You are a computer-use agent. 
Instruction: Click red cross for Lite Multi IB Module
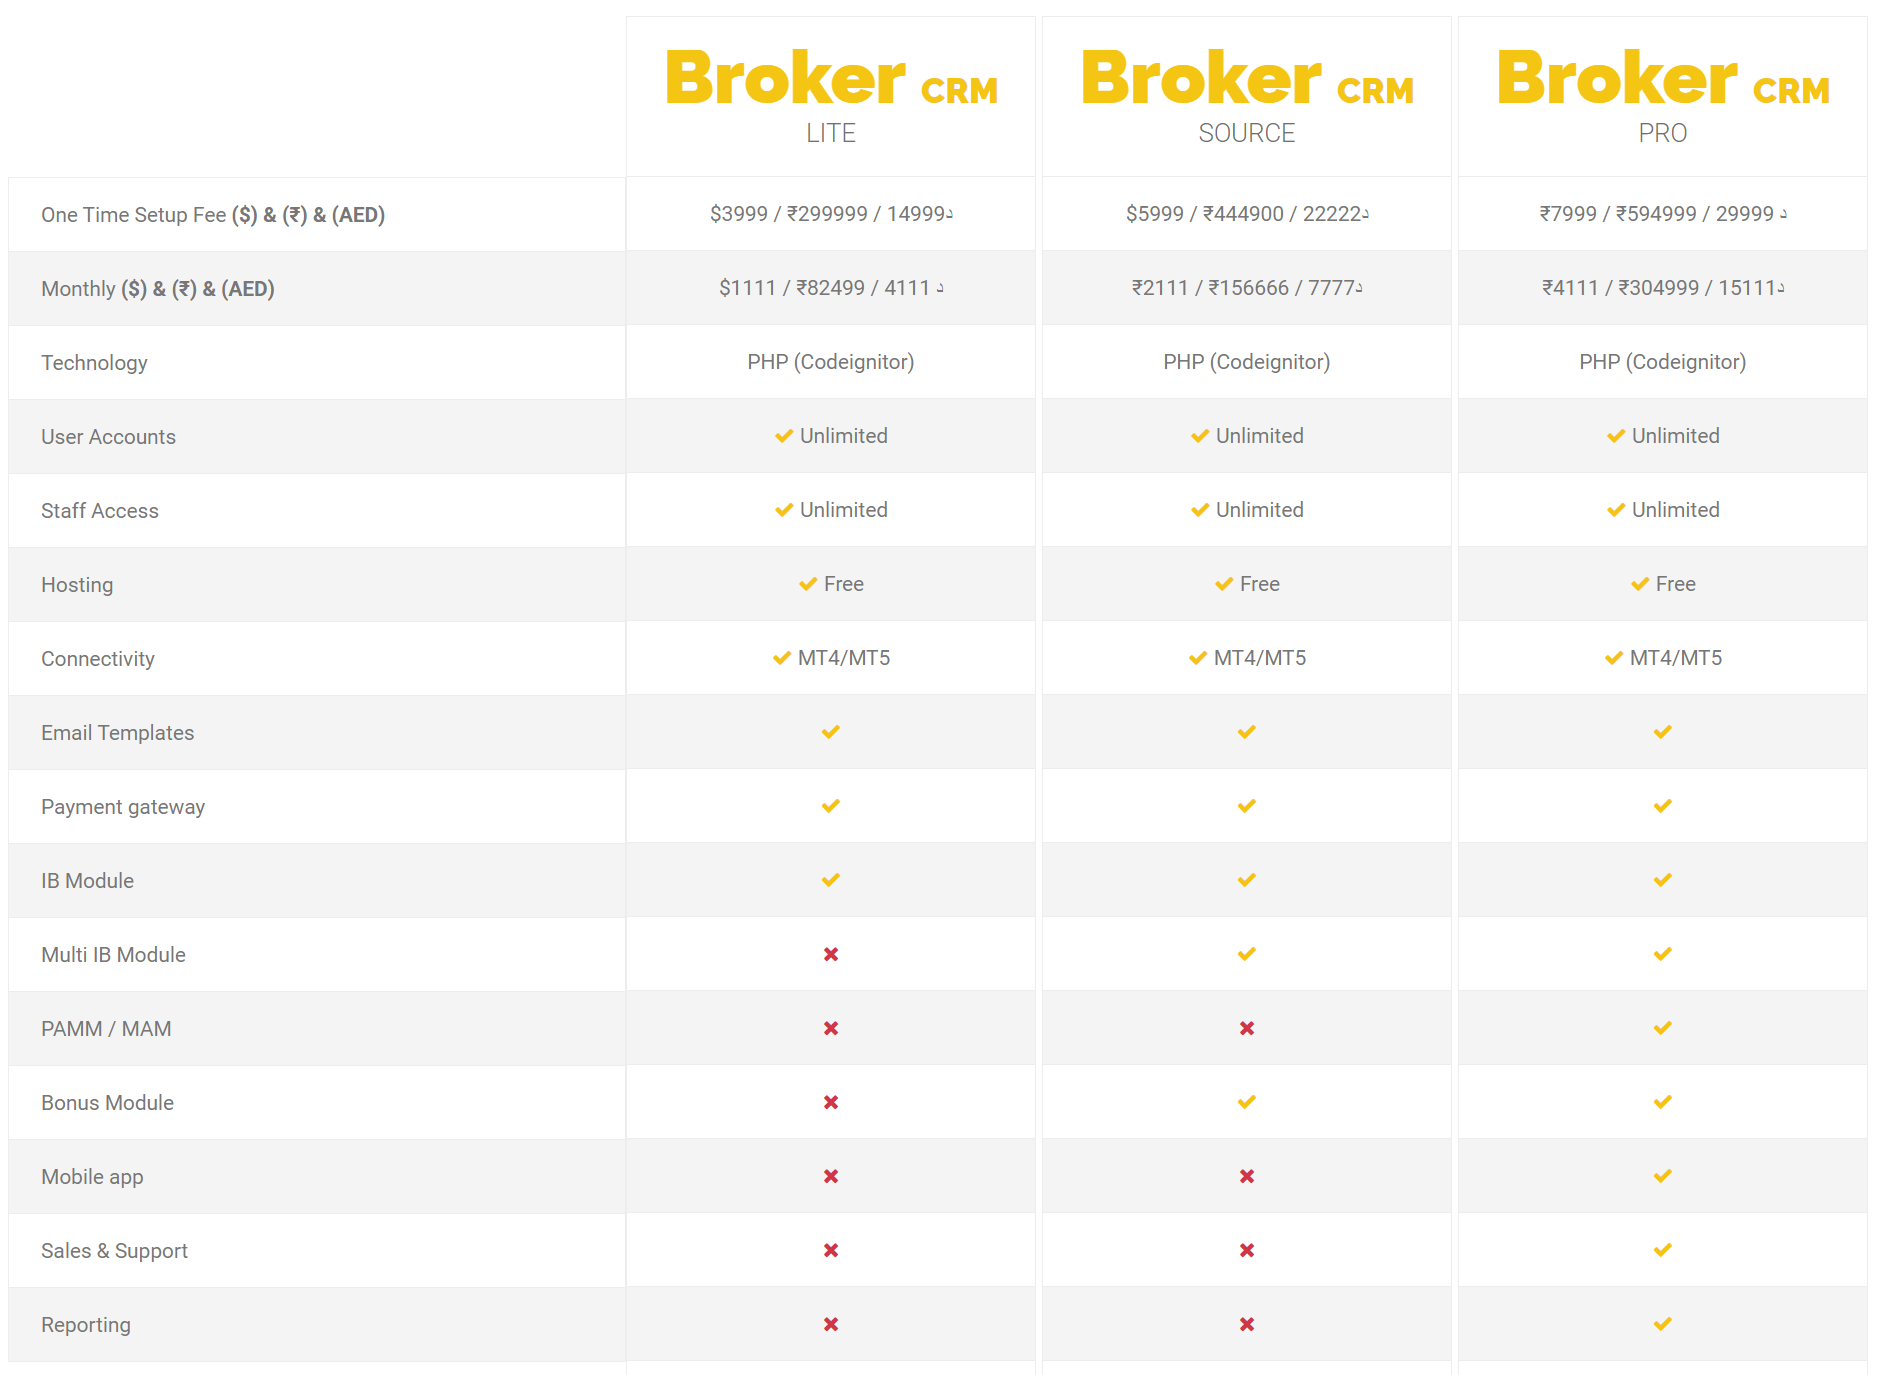pos(831,954)
